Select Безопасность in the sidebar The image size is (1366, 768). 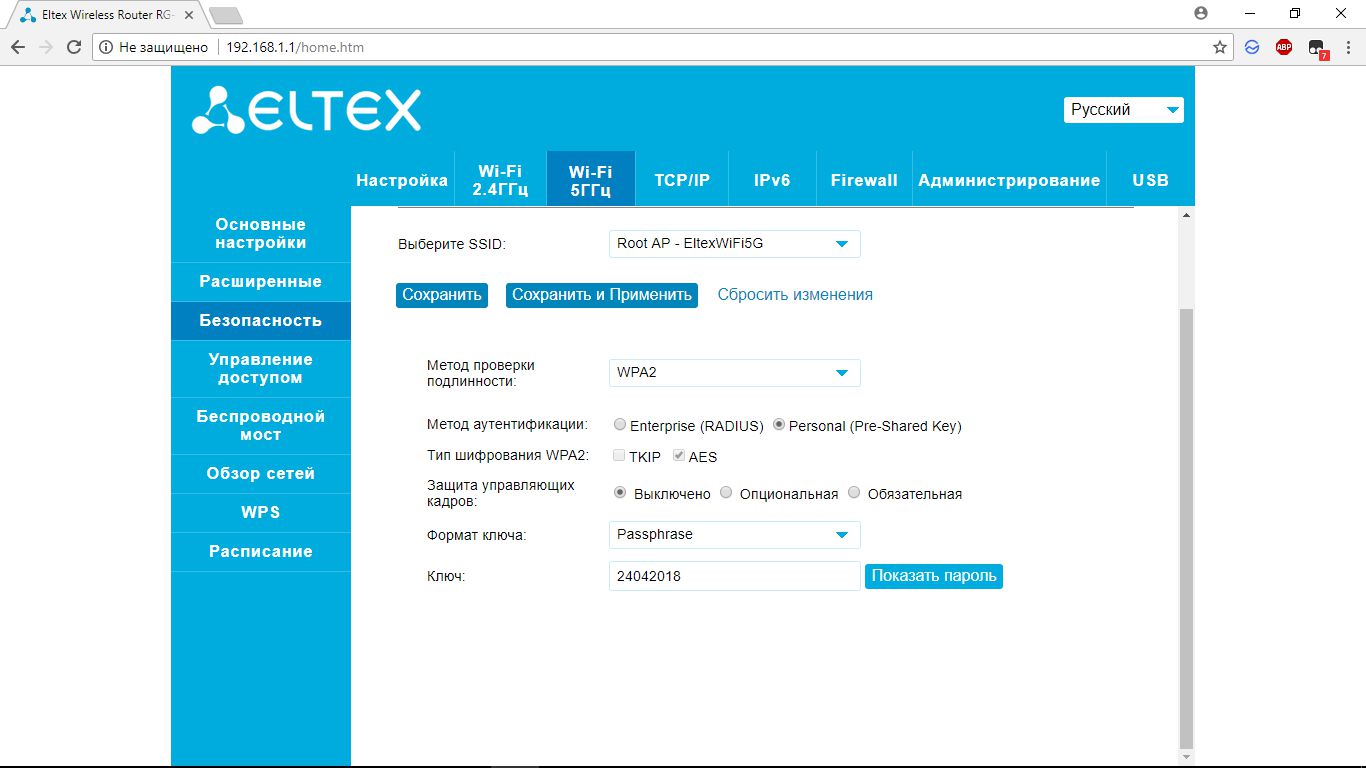(x=261, y=321)
